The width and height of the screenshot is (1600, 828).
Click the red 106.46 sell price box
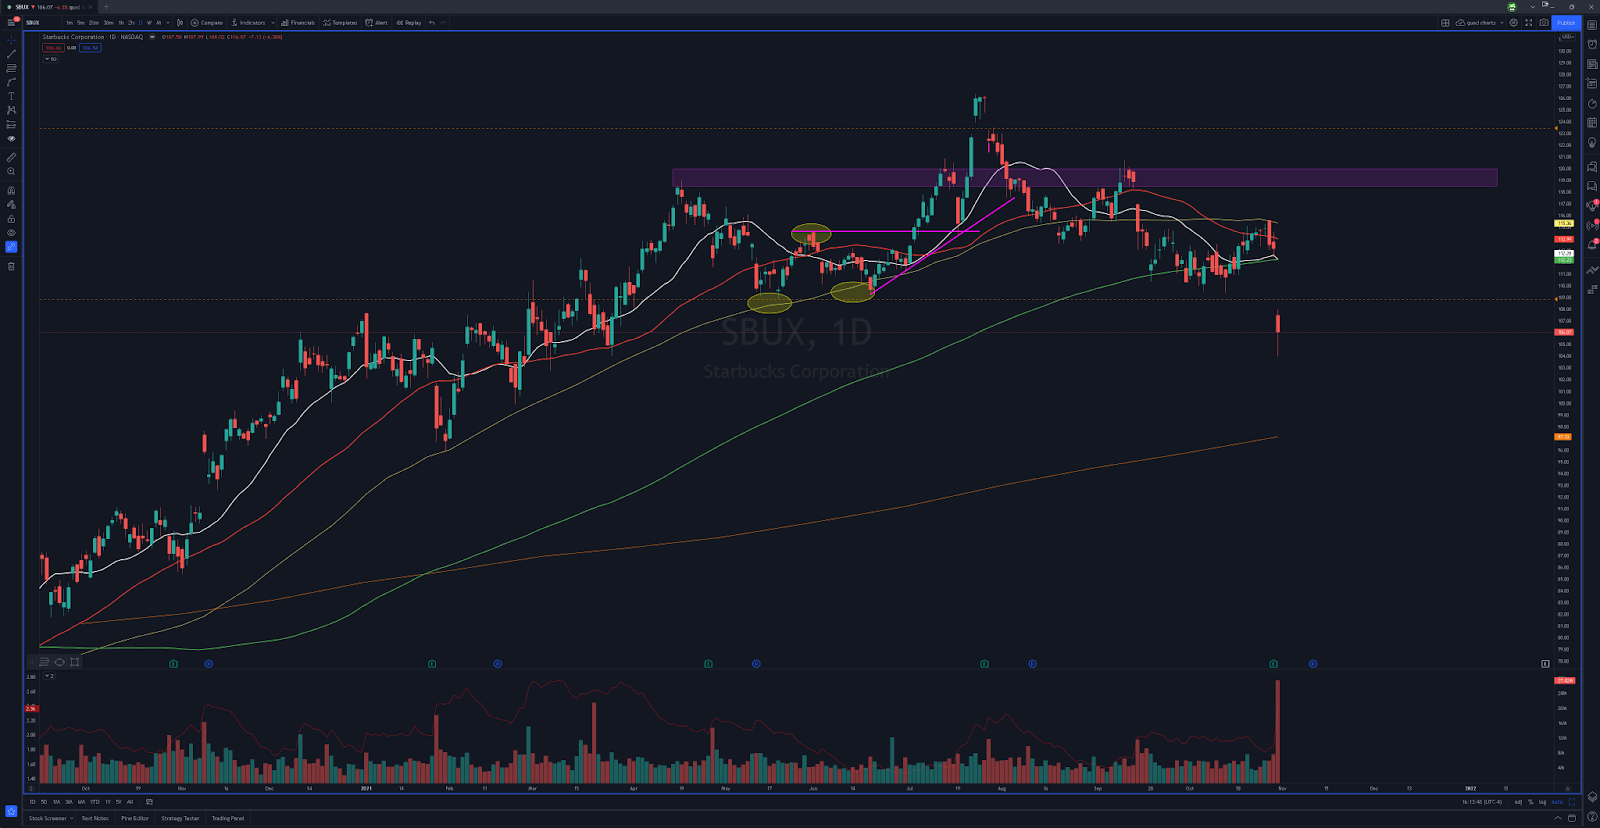click(53, 48)
